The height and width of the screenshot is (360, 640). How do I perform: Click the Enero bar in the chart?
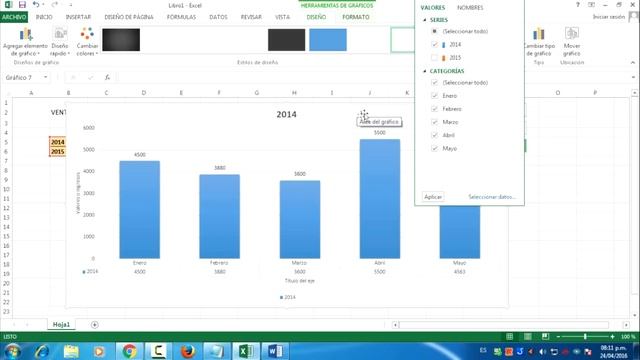point(140,210)
